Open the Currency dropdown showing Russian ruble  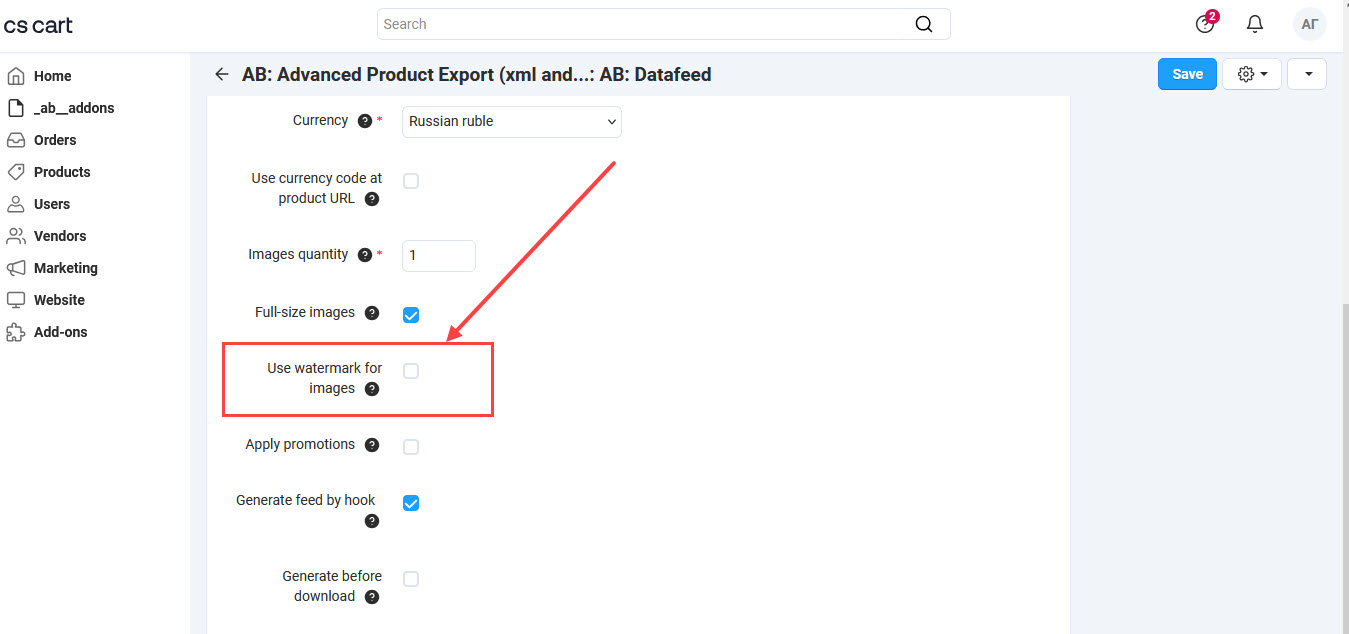512,122
